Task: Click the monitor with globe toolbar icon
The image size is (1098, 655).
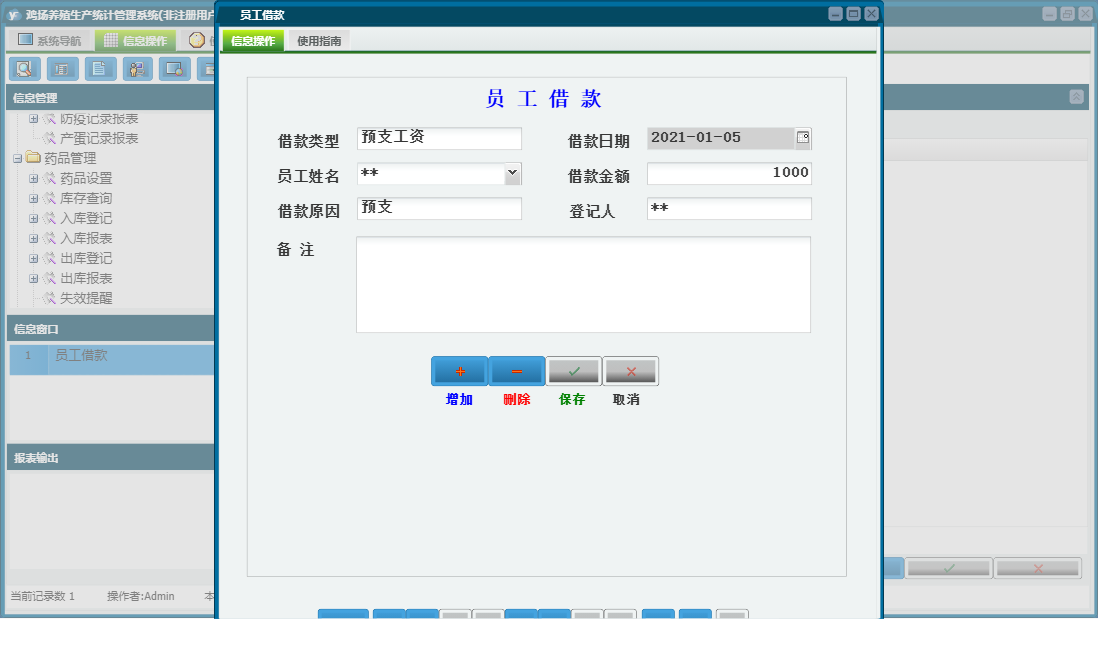Action: point(174,69)
